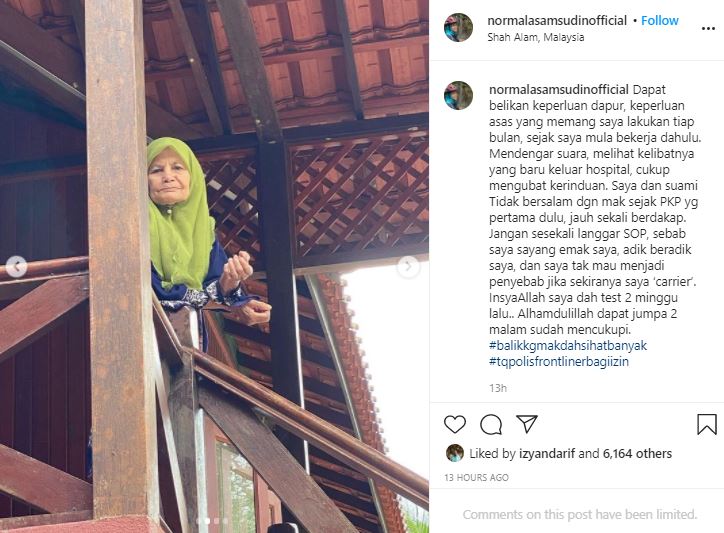
Task: Go to the next photo with right arrow
Action: pos(408,266)
